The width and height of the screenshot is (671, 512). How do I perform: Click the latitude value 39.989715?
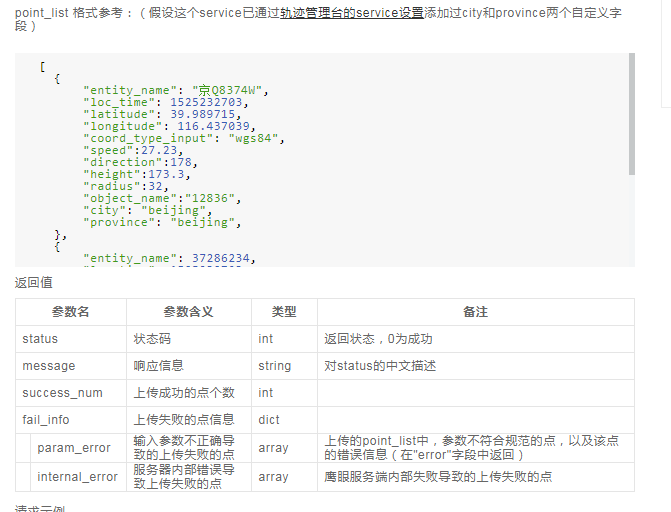pos(202,114)
